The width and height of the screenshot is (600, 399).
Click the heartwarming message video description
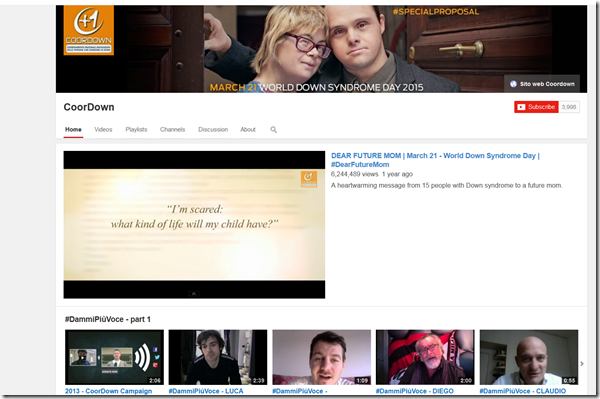point(446,186)
